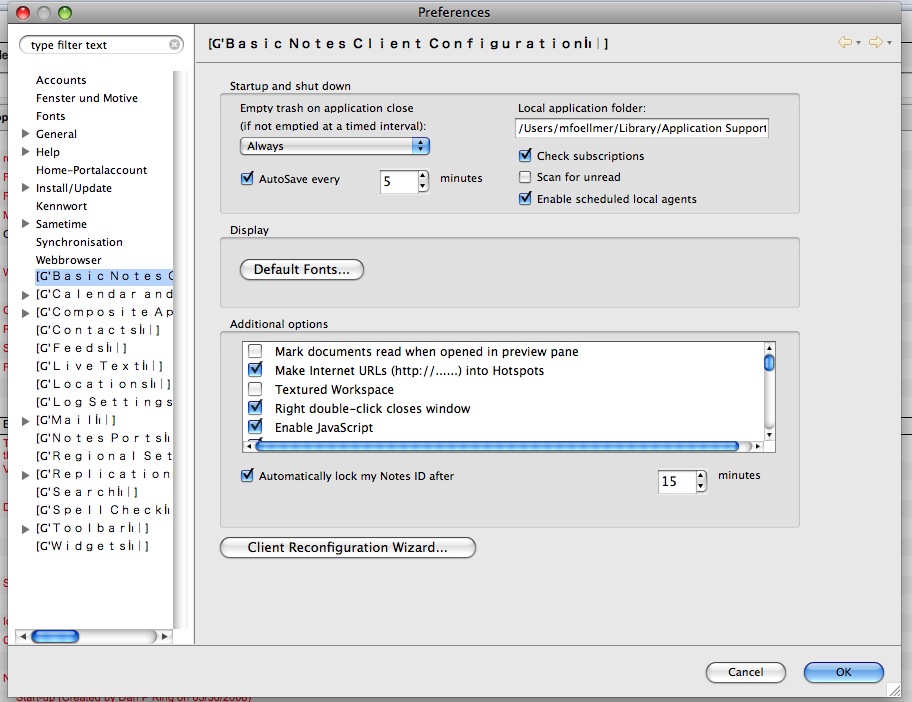The image size is (912, 702).
Task: Select Live Text preferences
Action: click(99, 366)
